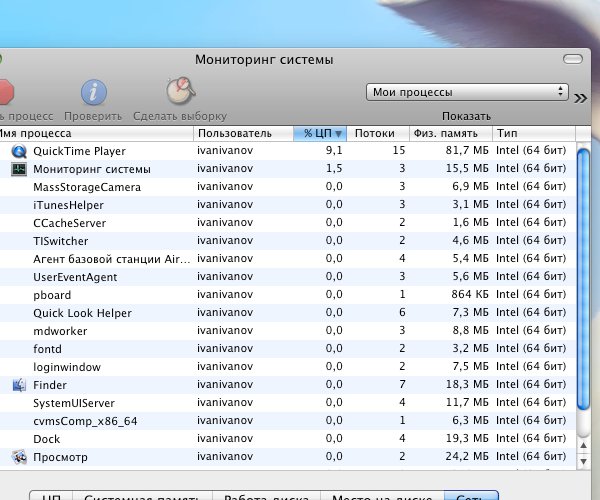The width and height of the screenshot is (600, 500).
Task: Click the Inspect (Проверить) info icon
Action: tap(93, 92)
